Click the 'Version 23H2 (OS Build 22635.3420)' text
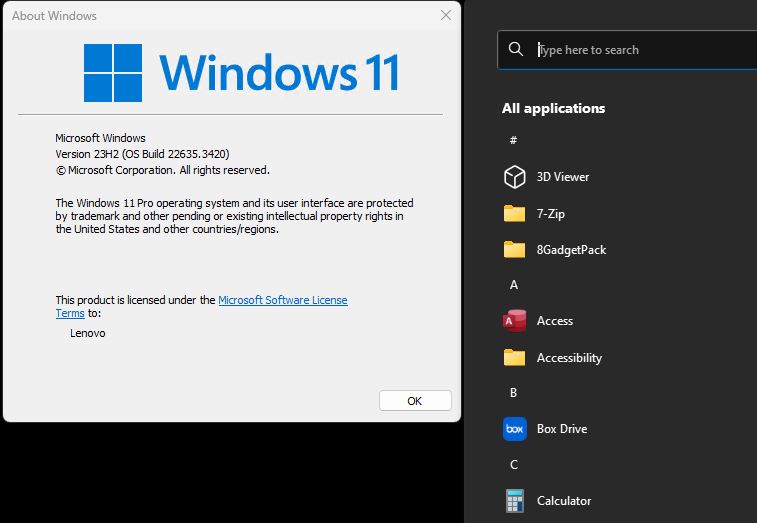The image size is (757, 523). [142, 154]
